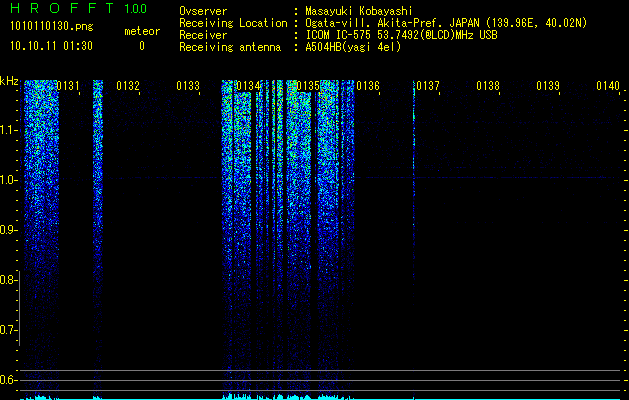Screen dimensions: 629x400
Task: Click the filename 1010110130.png
Action: click(52, 26)
